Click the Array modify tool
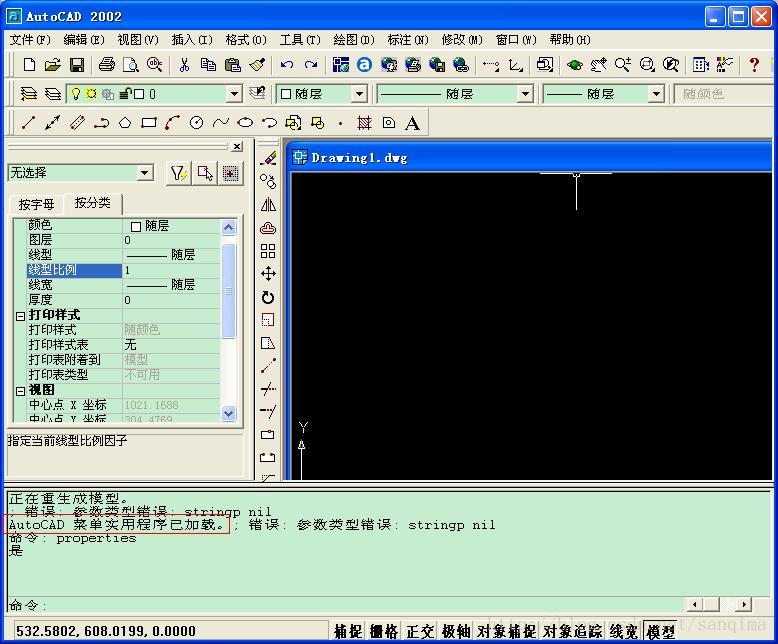The image size is (778, 644). click(268, 251)
